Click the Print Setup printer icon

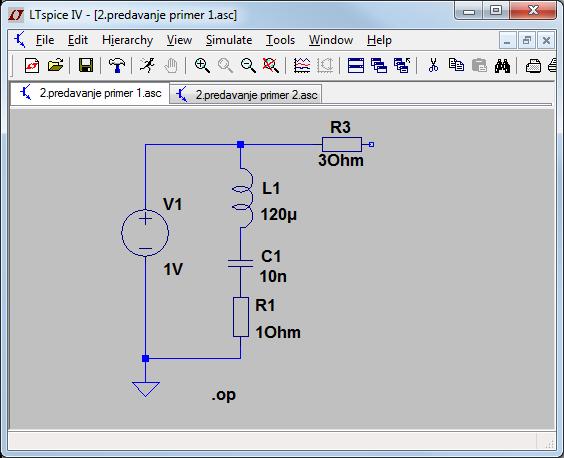[533, 66]
